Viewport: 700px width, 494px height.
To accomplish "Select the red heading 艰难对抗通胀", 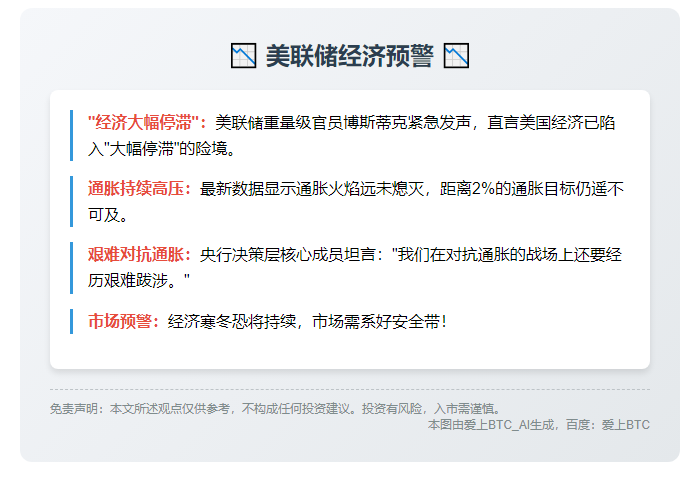I will click(x=136, y=254).
